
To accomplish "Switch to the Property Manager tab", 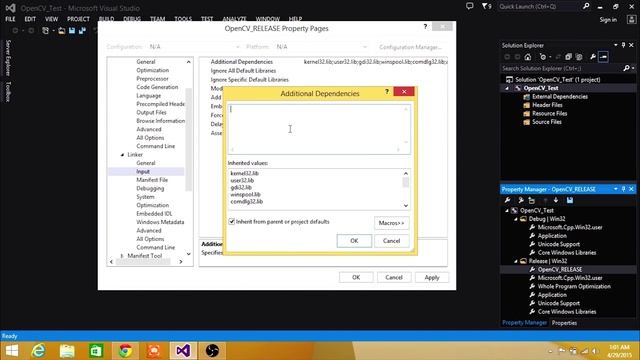I will coord(524,323).
